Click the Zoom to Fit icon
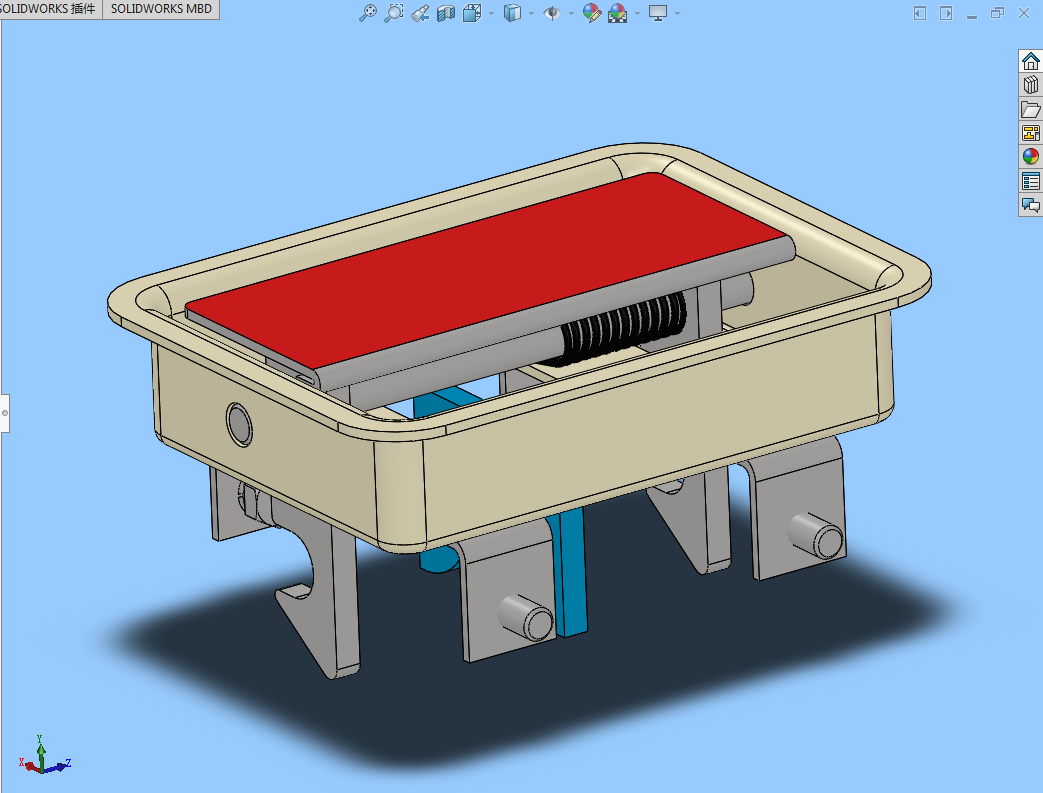Image resolution: width=1043 pixels, height=793 pixels. pos(367,13)
